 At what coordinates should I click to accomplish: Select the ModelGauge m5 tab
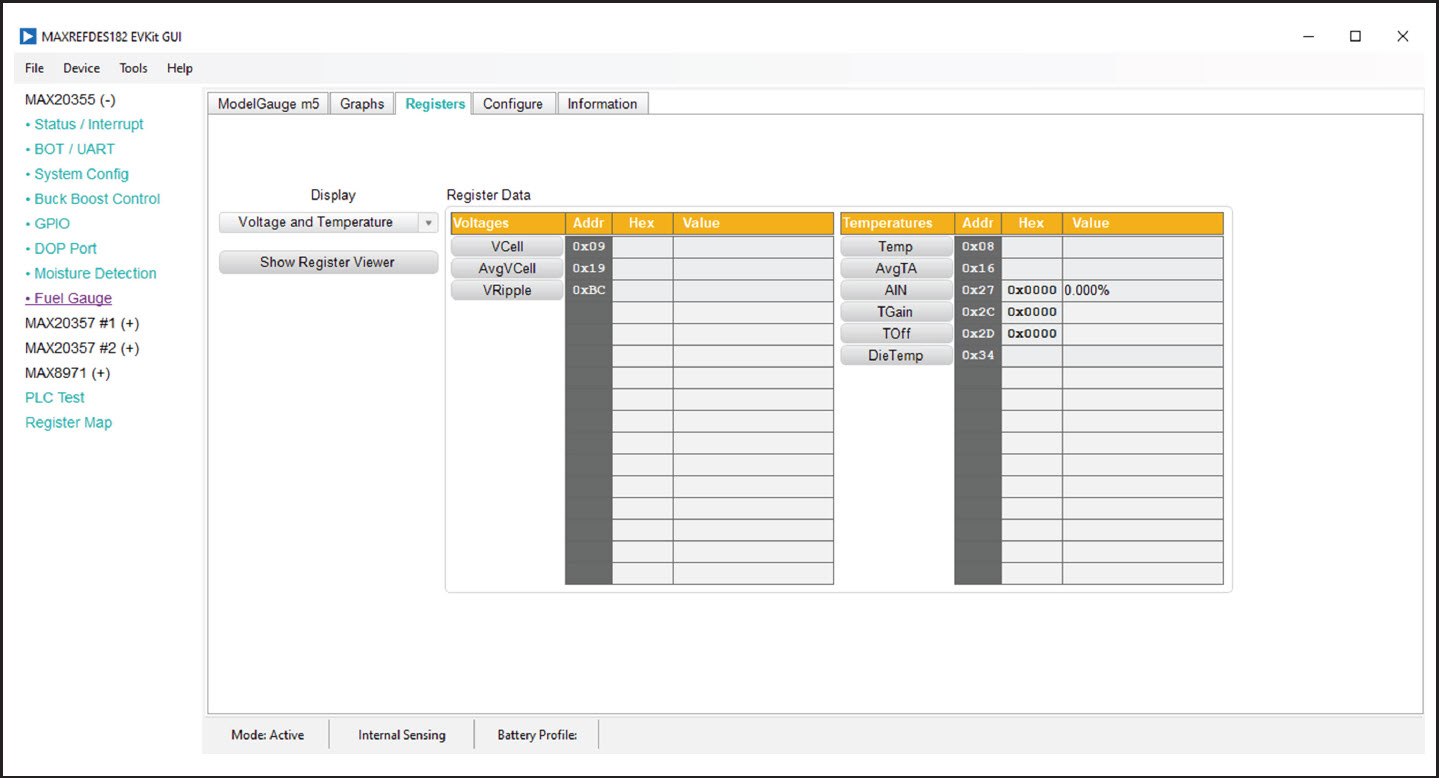tap(268, 104)
